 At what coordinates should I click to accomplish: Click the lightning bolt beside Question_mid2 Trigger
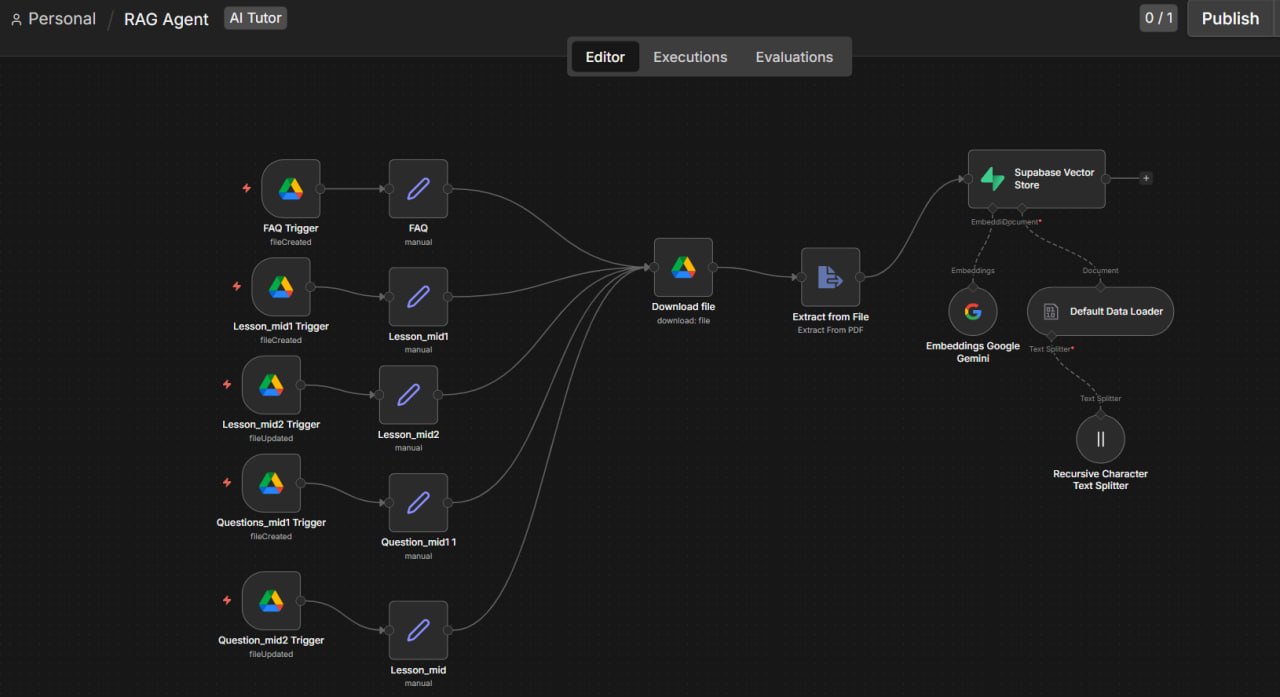[226, 600]
